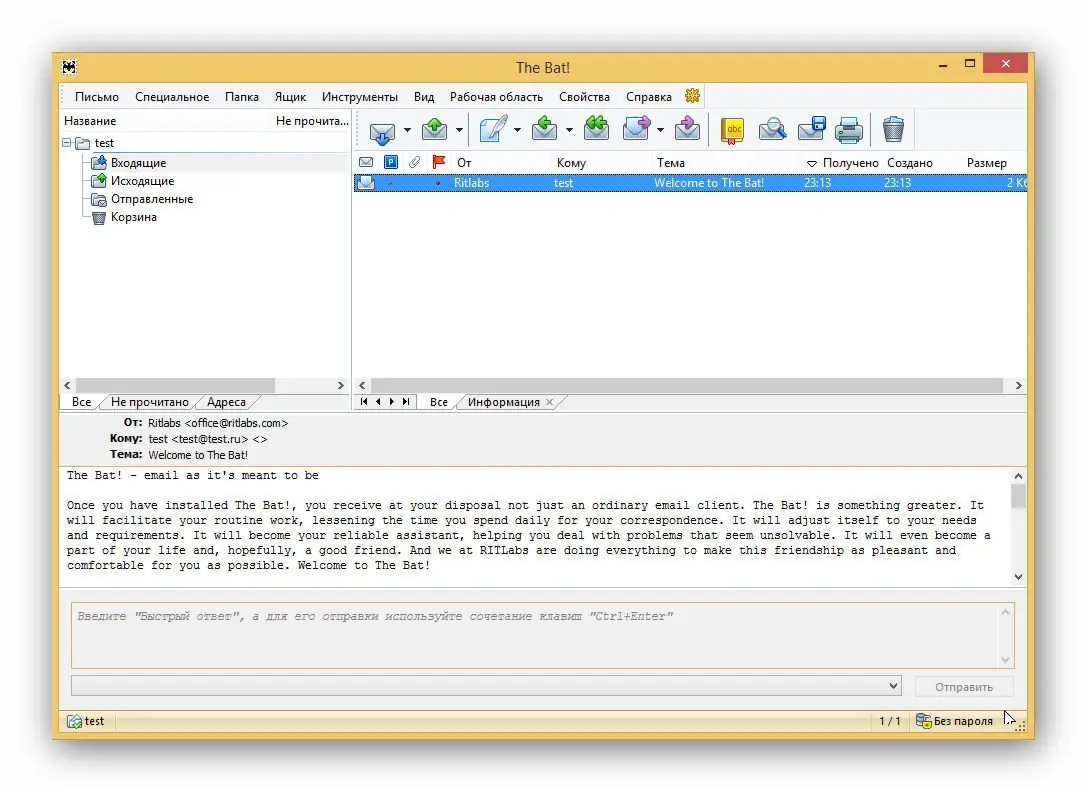Click the attachment paperclip column header

pos(415,162)
